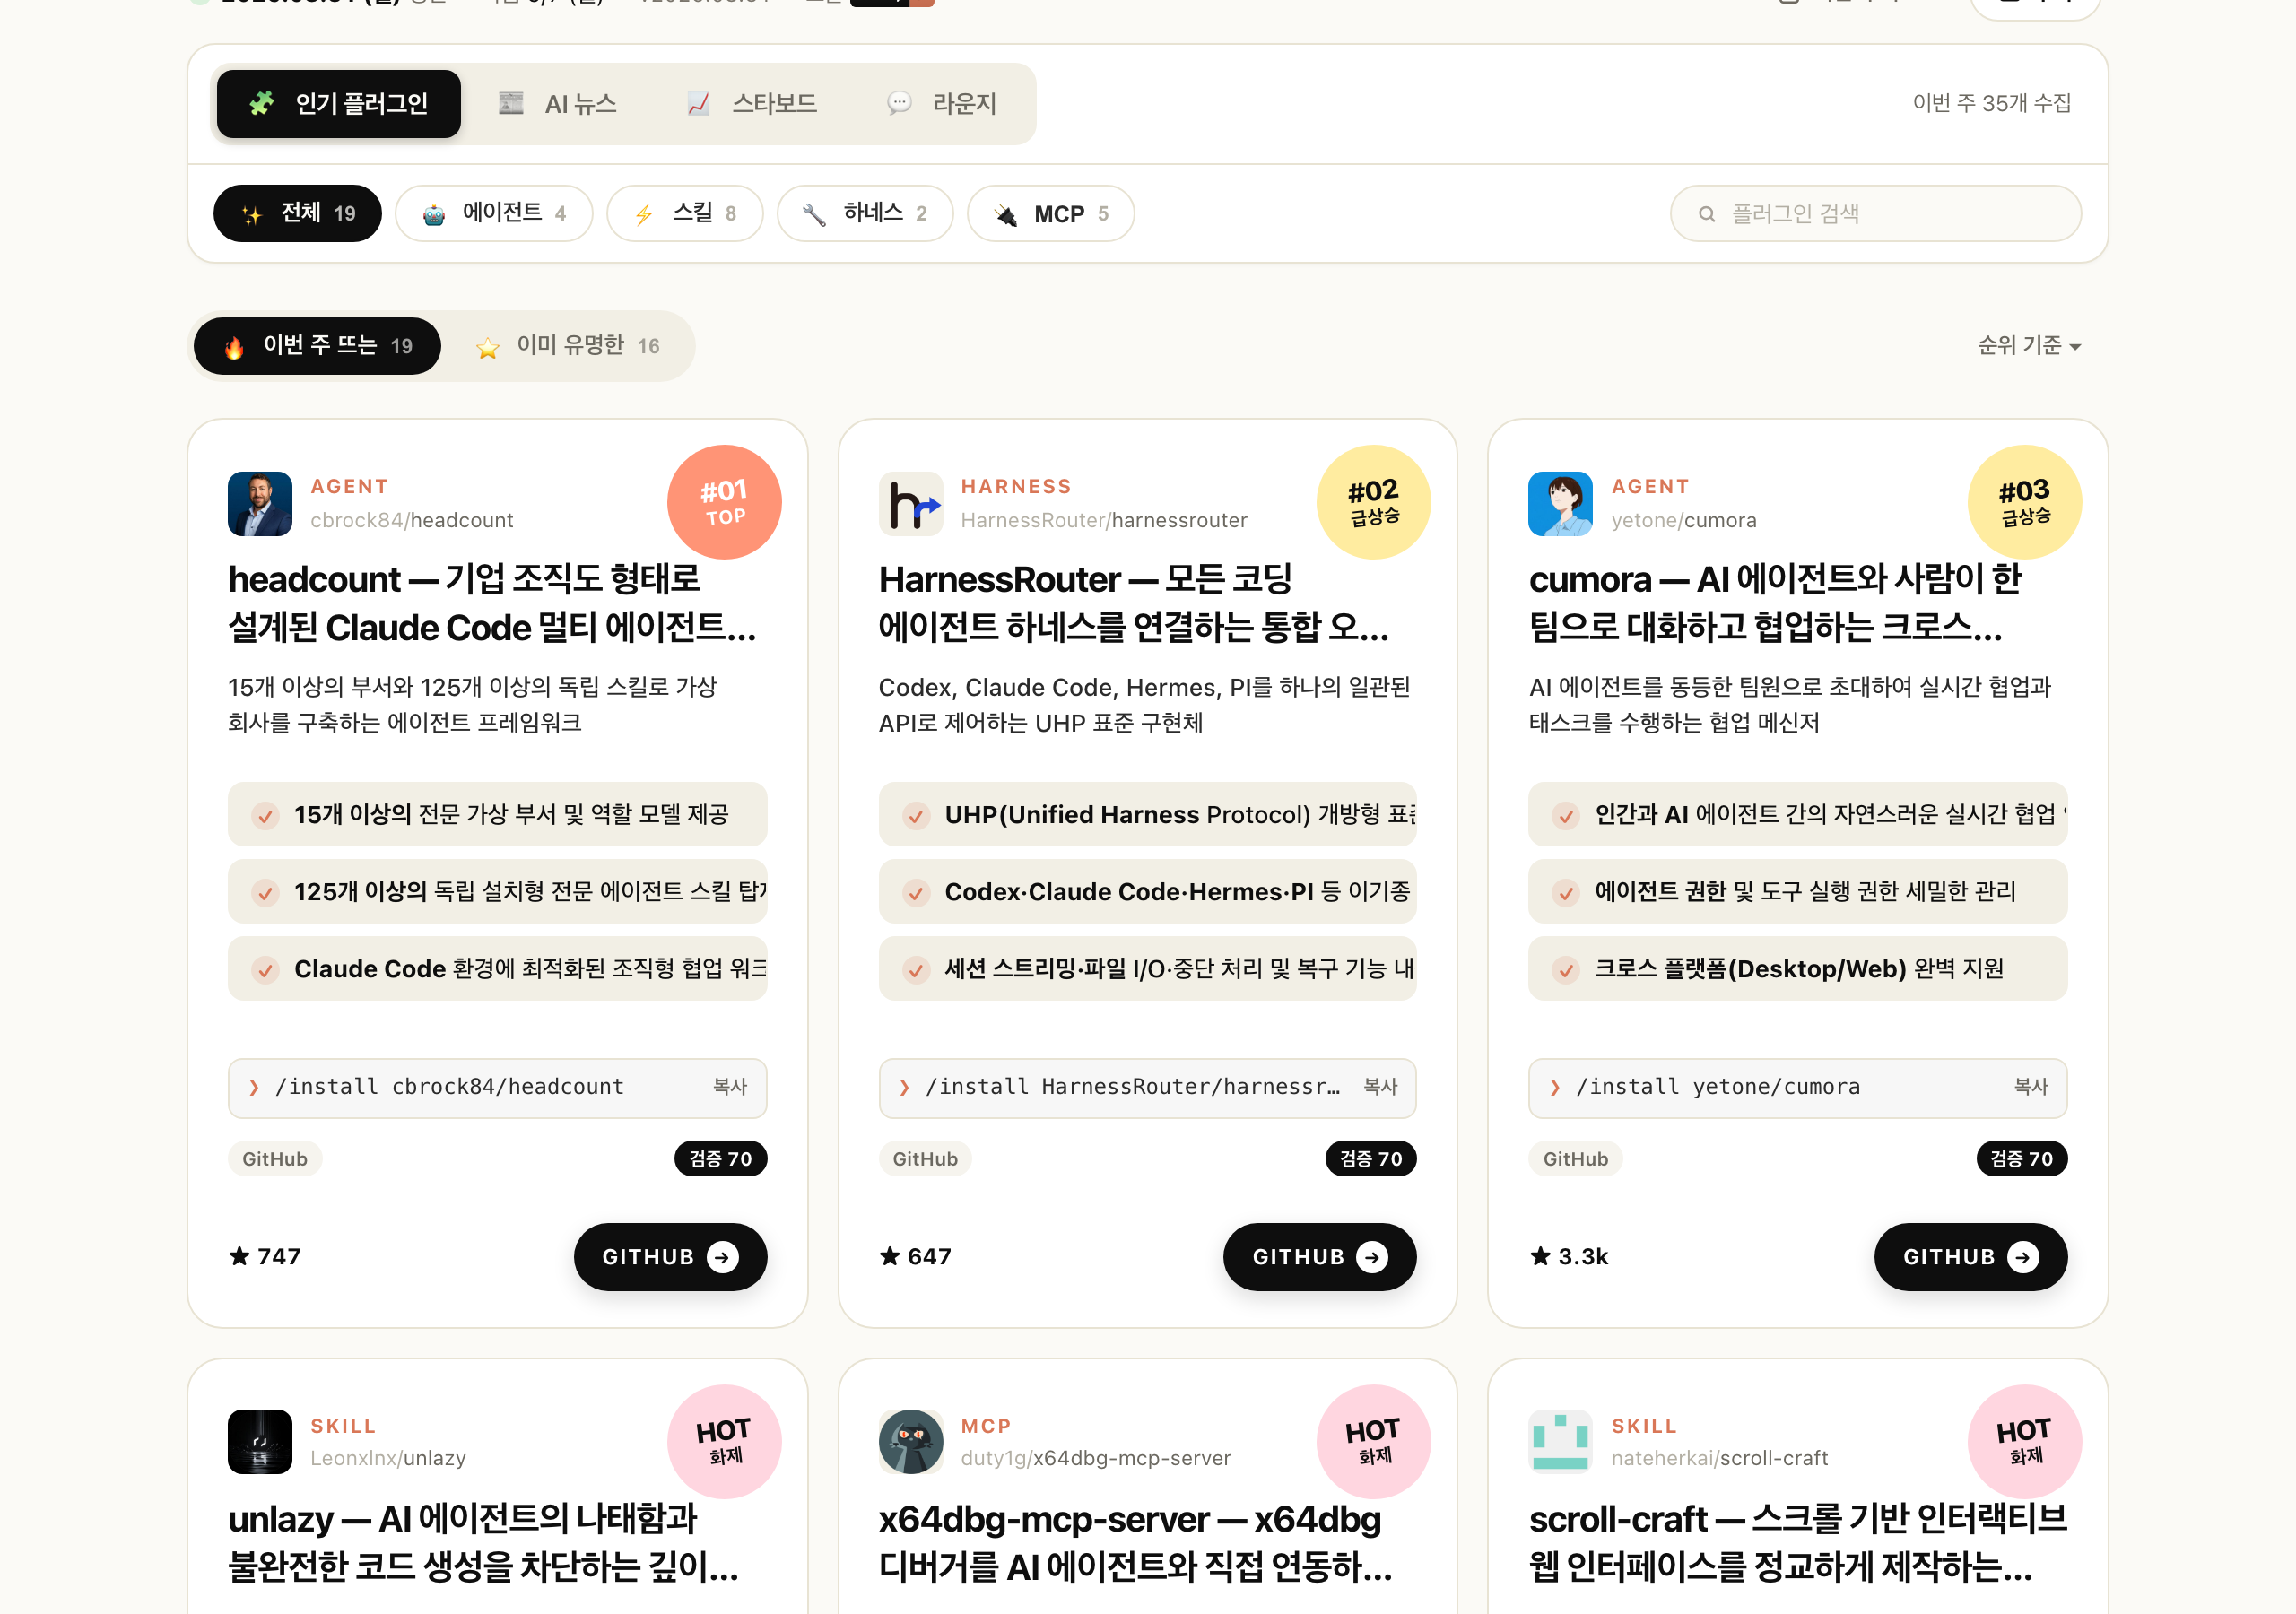This screenshot has height=1614, width=2296.
Task: Click the 647 star count
Action: tap(915, 1257)
